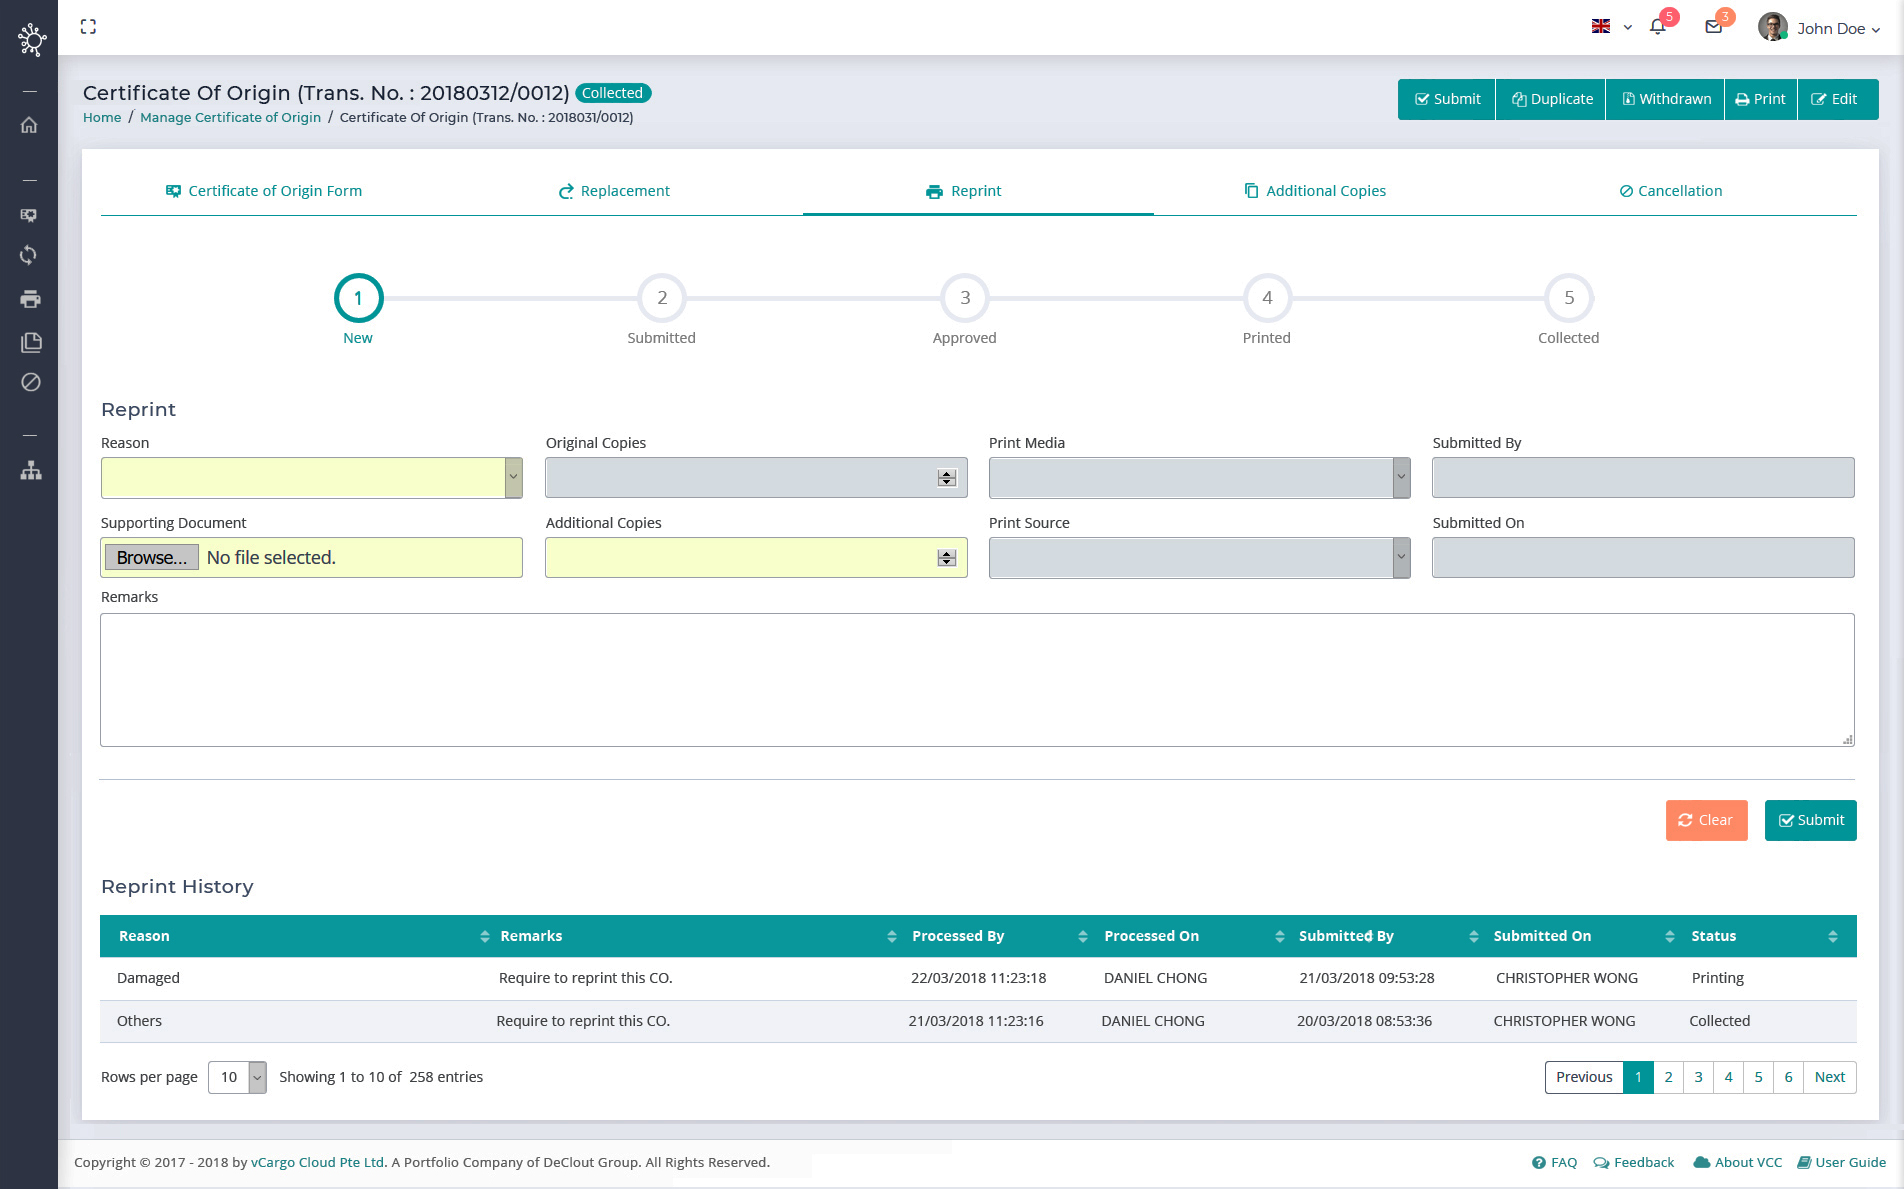1904x1189 pixels.
Task: Click the fullscreen expand icon
Action: tap(88, 27)
